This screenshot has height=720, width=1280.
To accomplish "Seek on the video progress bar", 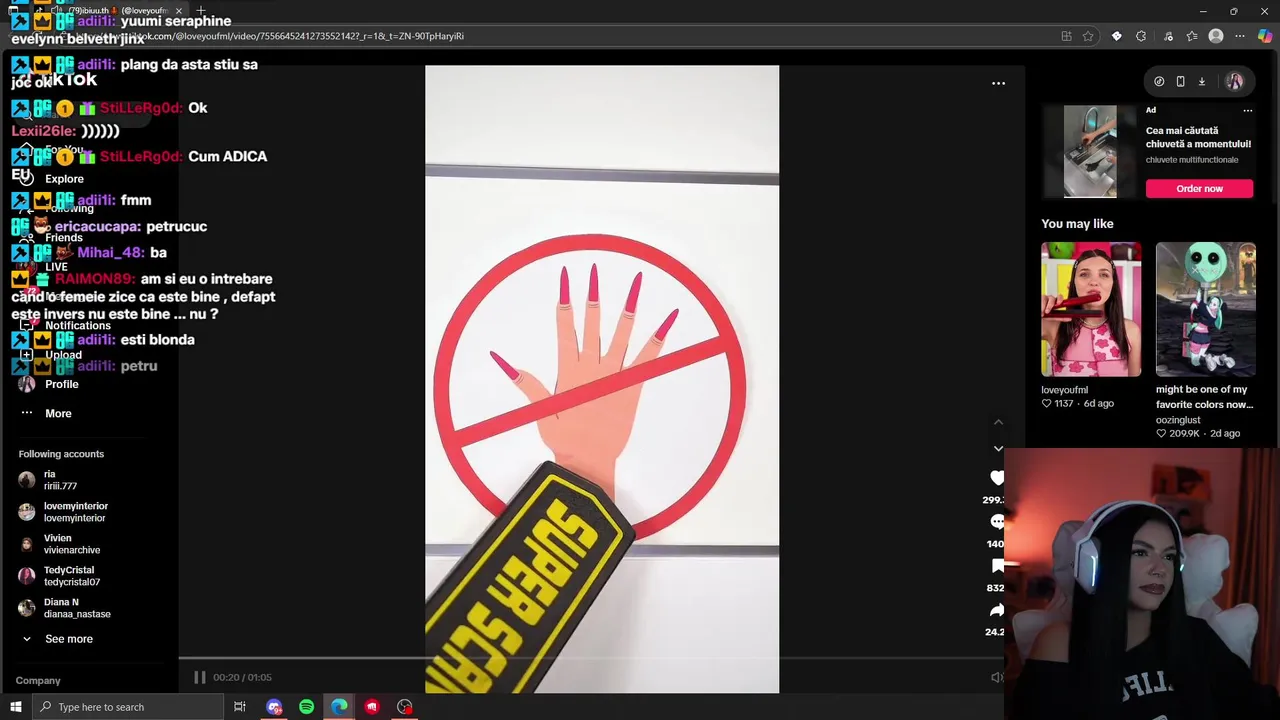I will point(590,658).
